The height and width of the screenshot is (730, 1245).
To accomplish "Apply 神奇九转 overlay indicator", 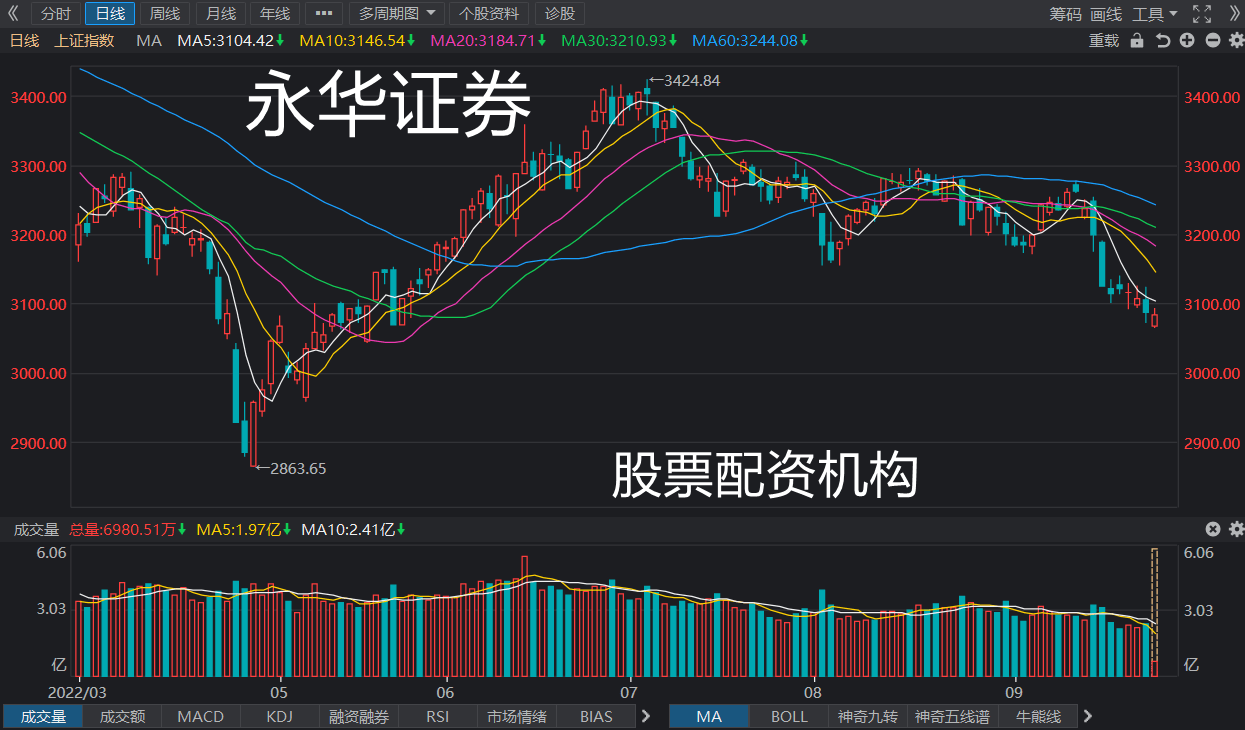I will point(868,716).
